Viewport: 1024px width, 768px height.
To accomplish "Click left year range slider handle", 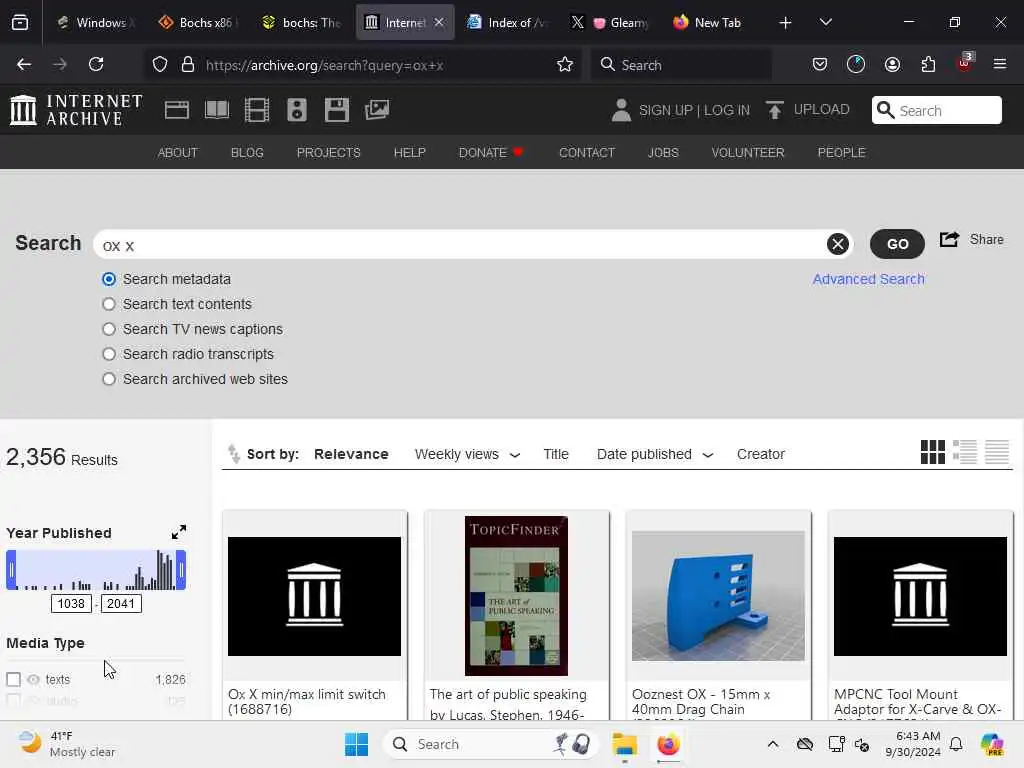I will pyautogui.click(x=11, y=570).
